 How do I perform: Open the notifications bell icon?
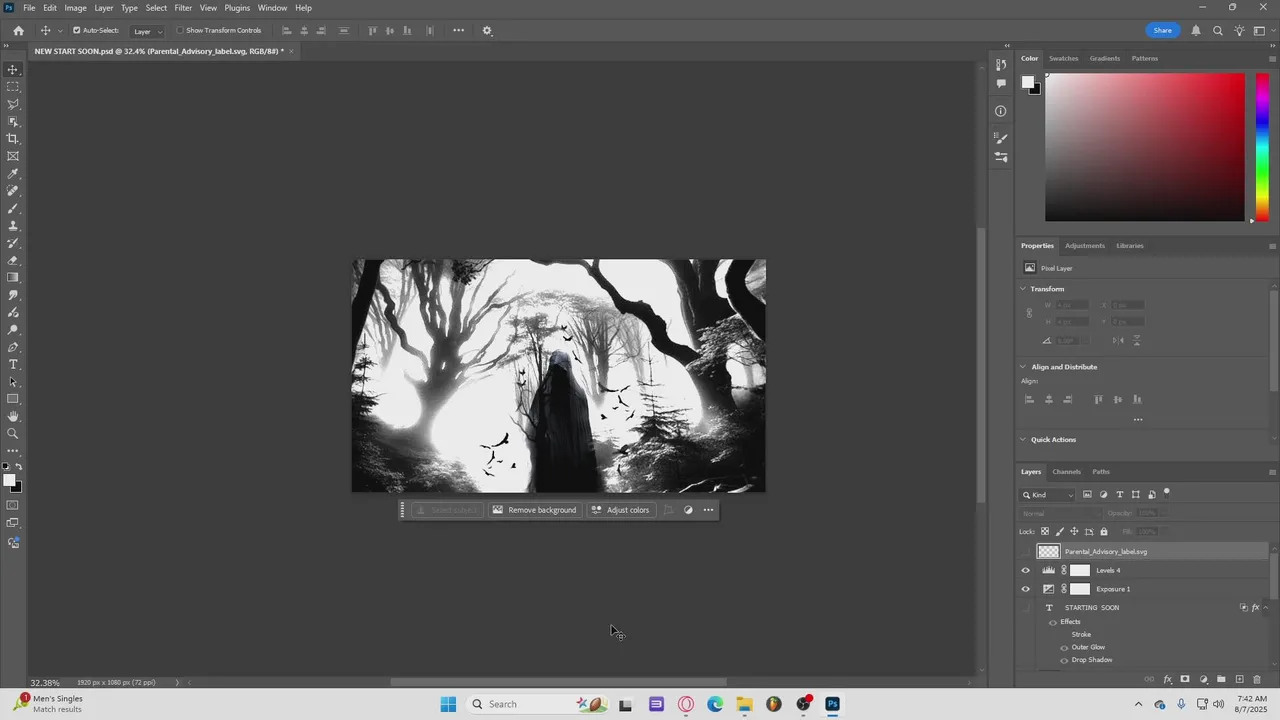[1195, 30]
